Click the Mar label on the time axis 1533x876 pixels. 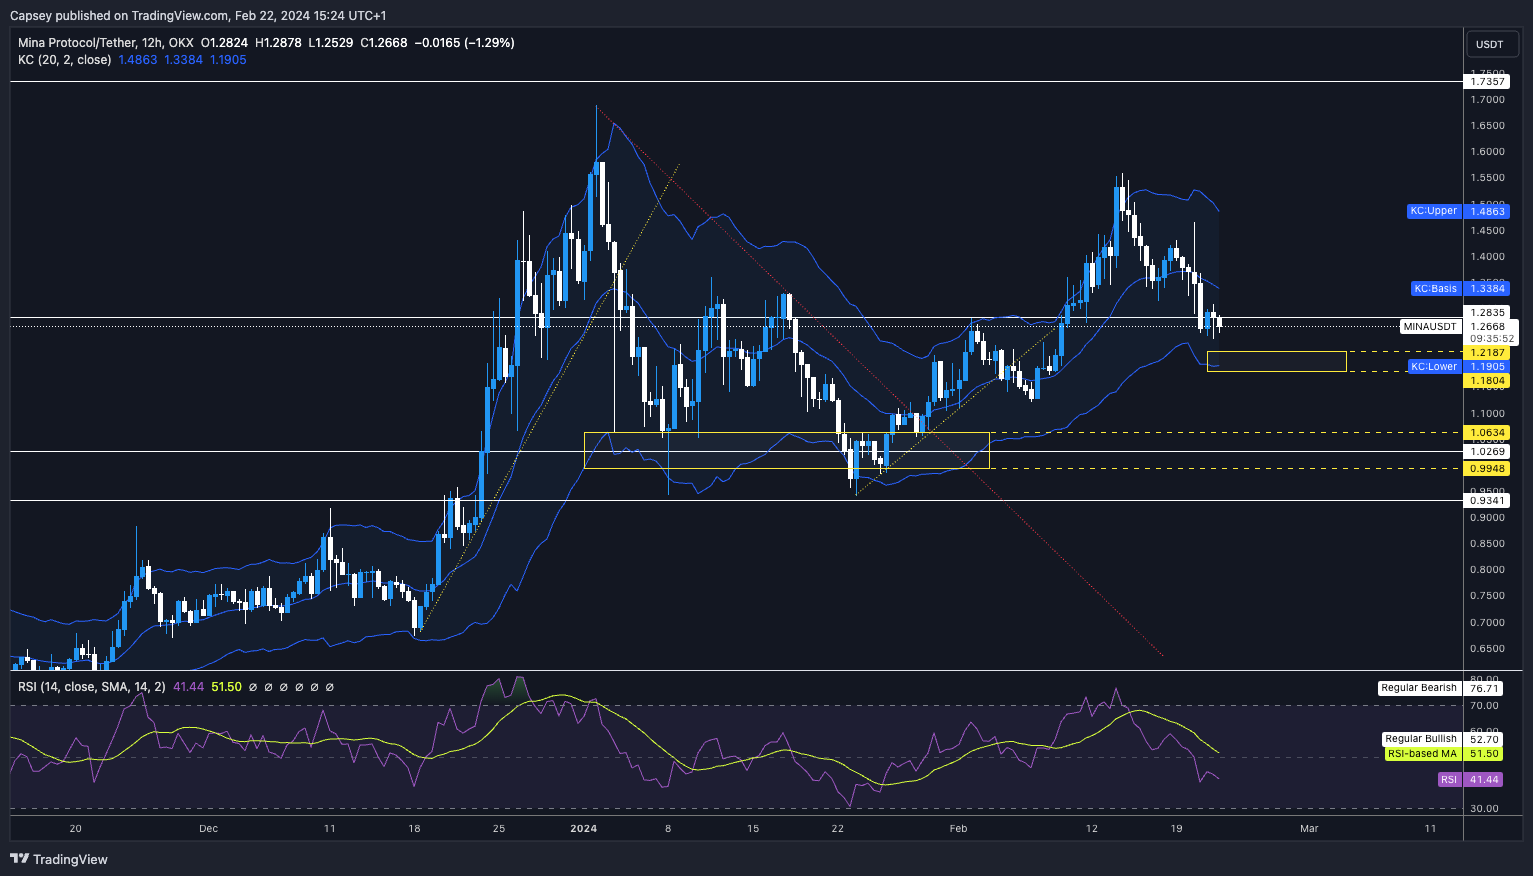pyautogui.click(x=1309, y=828)
